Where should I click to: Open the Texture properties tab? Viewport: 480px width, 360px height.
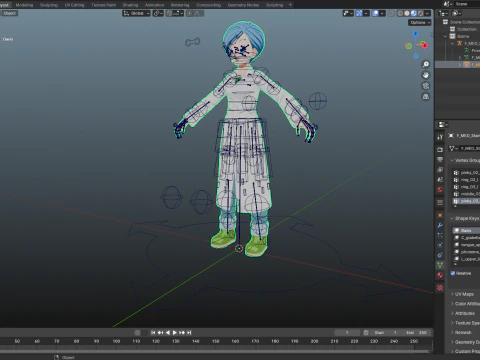pyautogui.click(x=440, y=287)
